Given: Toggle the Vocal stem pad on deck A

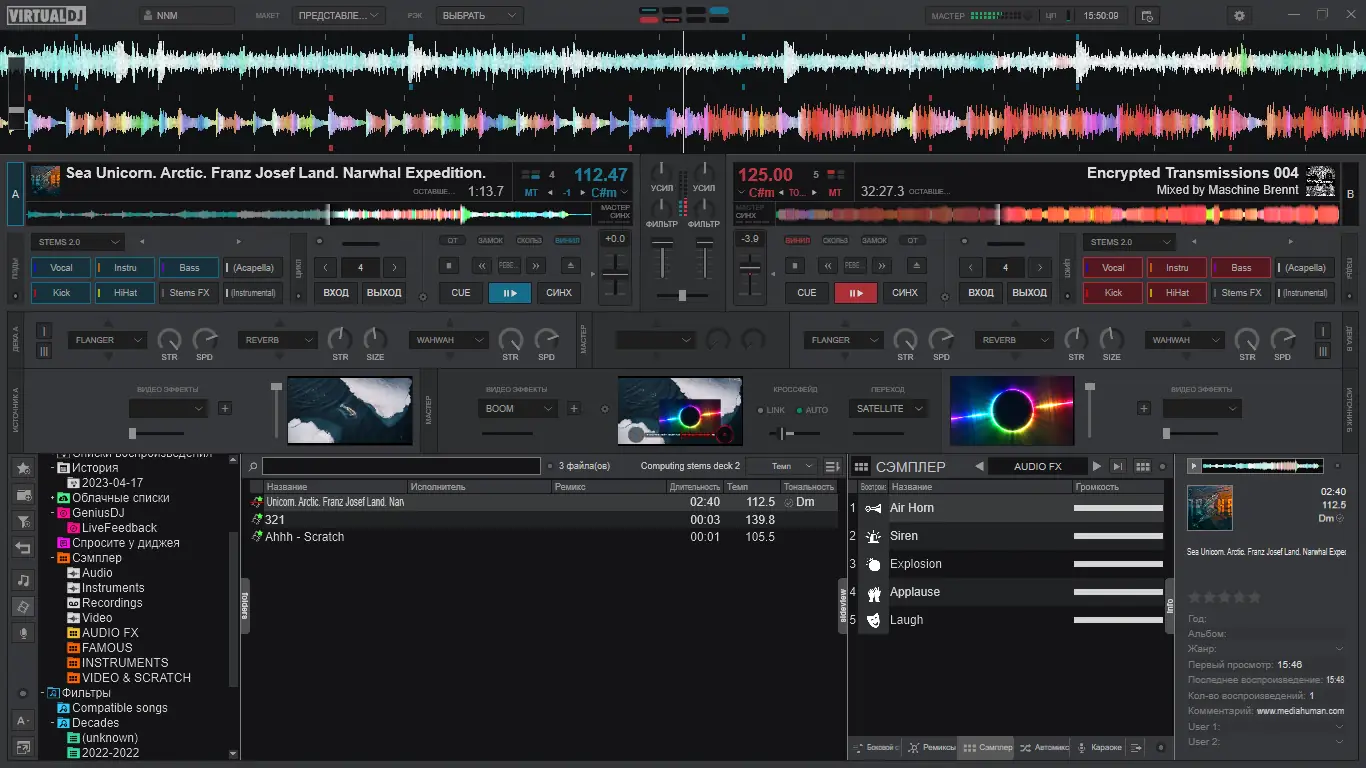Looking at the screenshot, I should click(x=62, y=268).
